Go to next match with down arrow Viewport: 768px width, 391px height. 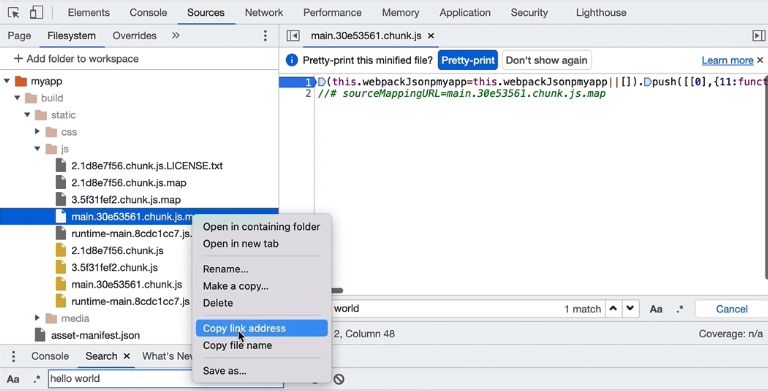click(630, 309)
